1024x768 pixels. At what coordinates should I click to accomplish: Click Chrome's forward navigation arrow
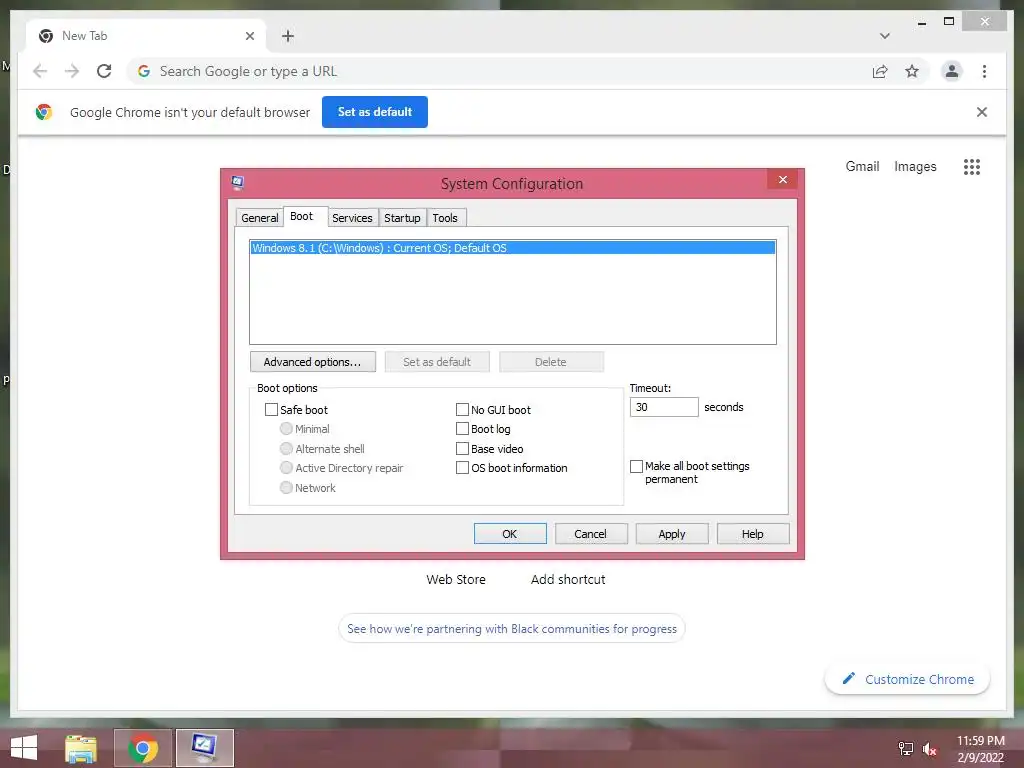point(72,71)
